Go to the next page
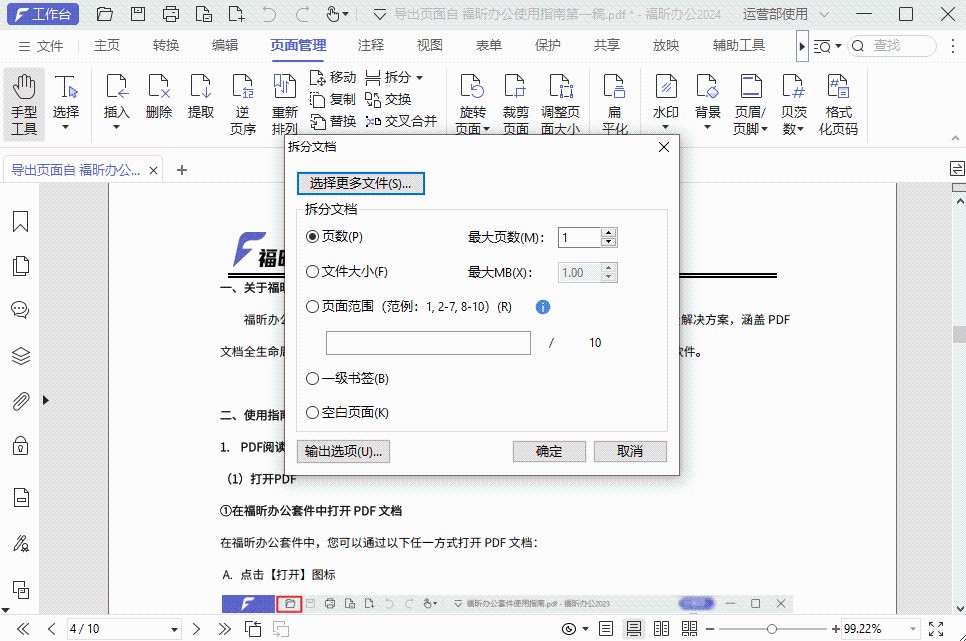 (x=197, y=629)
